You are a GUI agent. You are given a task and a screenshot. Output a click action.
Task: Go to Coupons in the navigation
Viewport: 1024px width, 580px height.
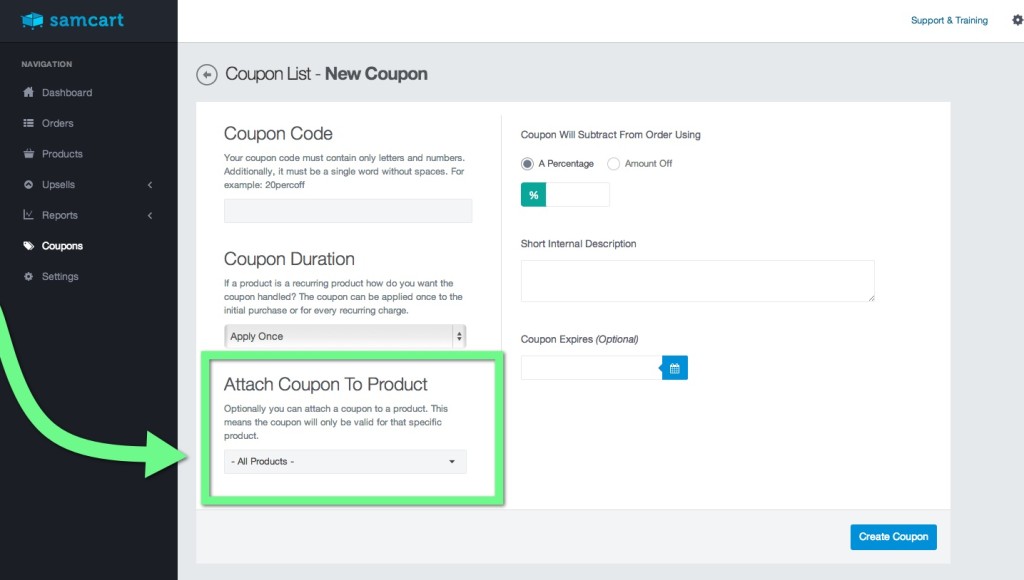point(62,246)
